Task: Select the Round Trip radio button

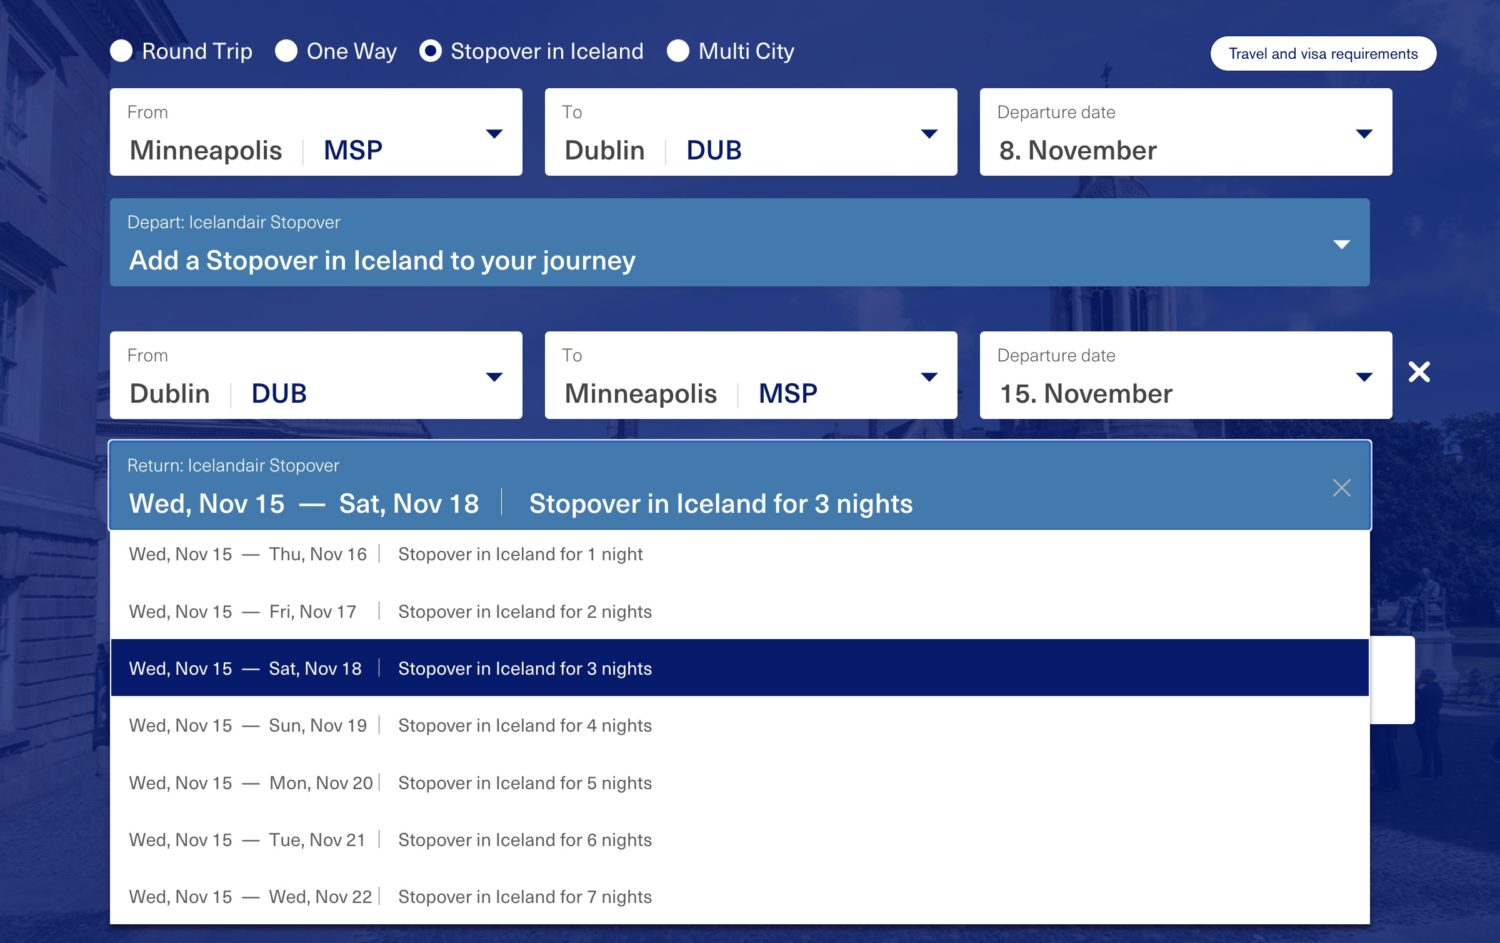Action: point(121,51)
